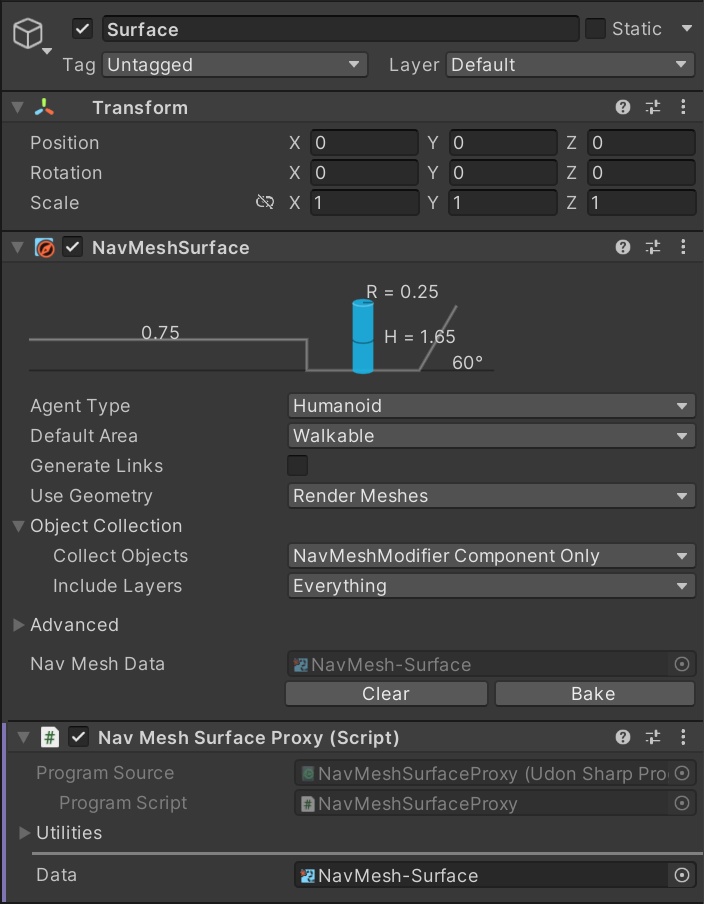Screen dimensions: 704x904
Task: Disable the NavMeshSurface component checkbox
Action: tap(71, 247)
